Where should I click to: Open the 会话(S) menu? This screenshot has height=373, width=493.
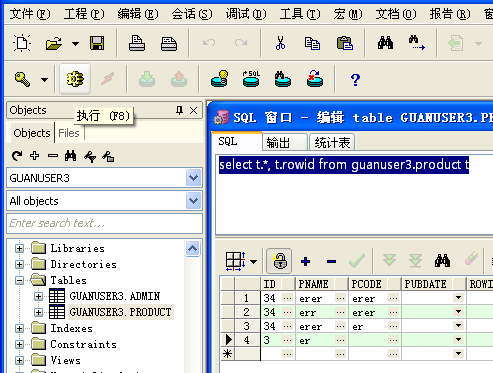192,14
